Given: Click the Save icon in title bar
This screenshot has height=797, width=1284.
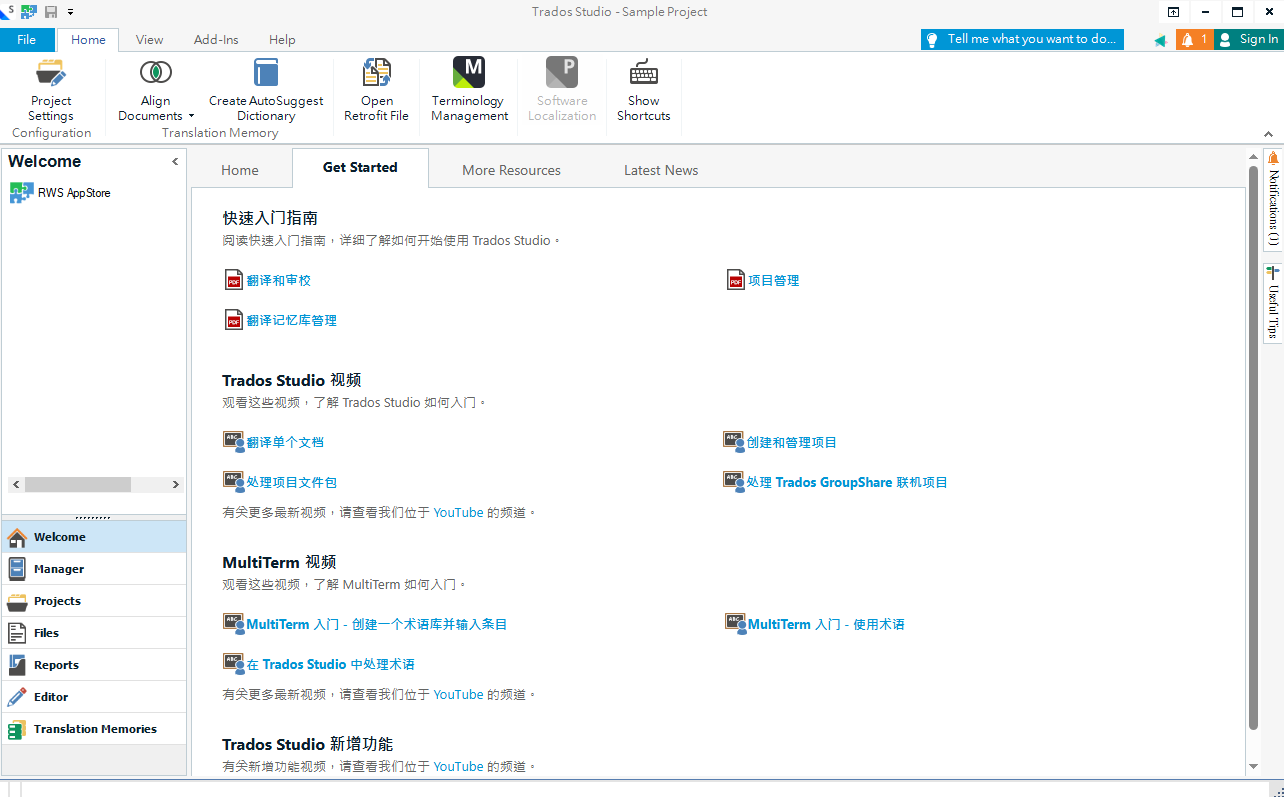Looking at the screenshot, I should (x=50, y=12).
